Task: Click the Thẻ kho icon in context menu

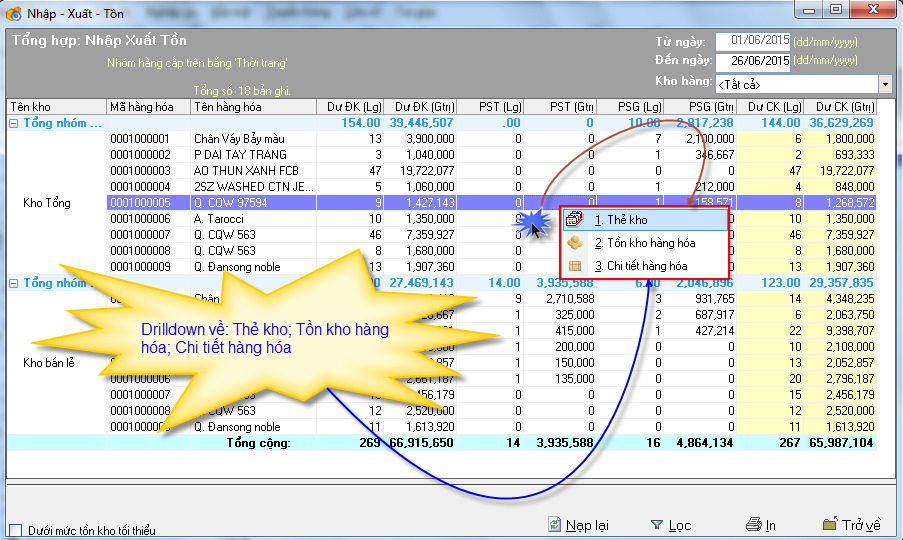Action: click(574, 220)
